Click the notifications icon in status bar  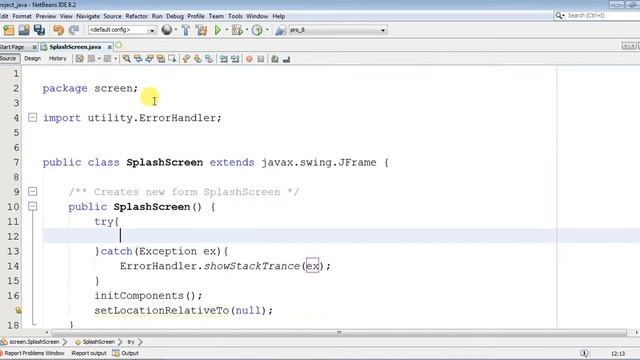[584, 353]
